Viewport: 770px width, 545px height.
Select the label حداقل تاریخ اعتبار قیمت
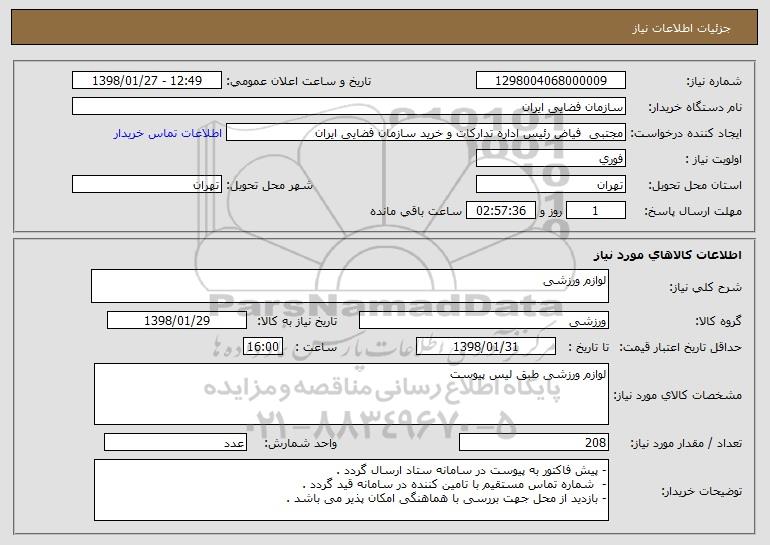click(681, 348)
